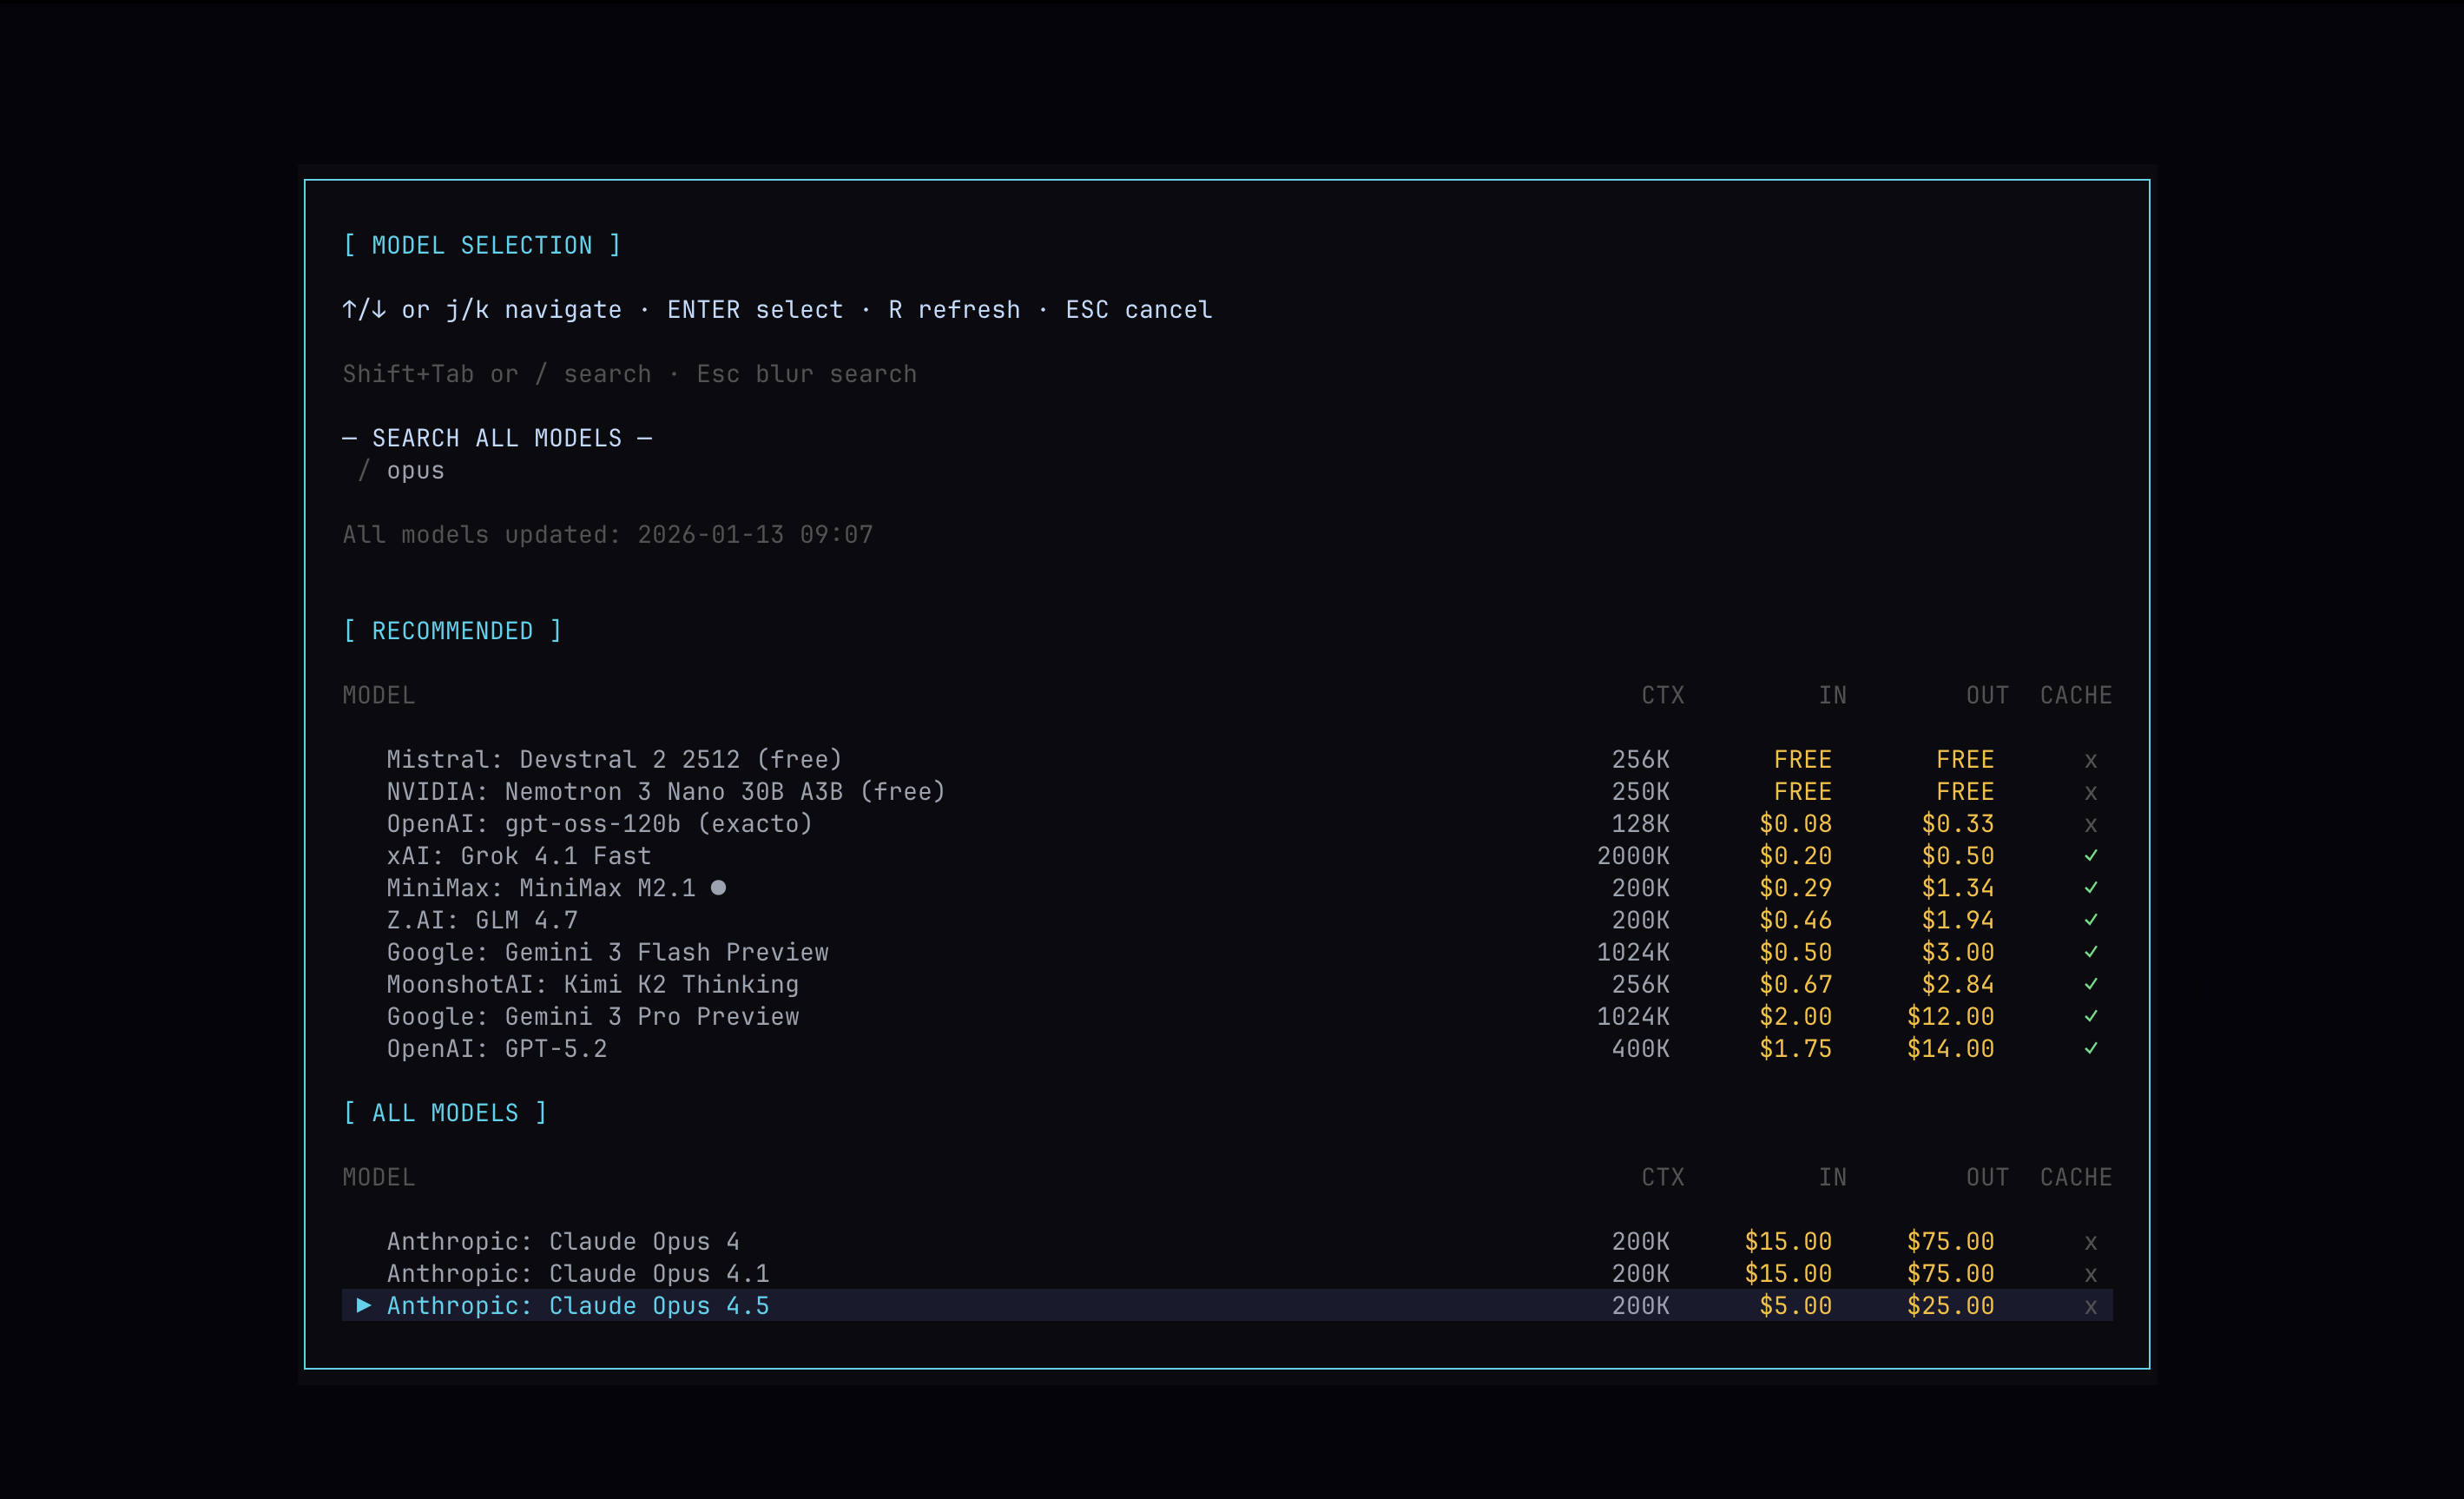Pick 'MoonshotAI: Kimi K2 Thinking' model
Viewport: 2464px width, 1499px height.
(593, 984)
